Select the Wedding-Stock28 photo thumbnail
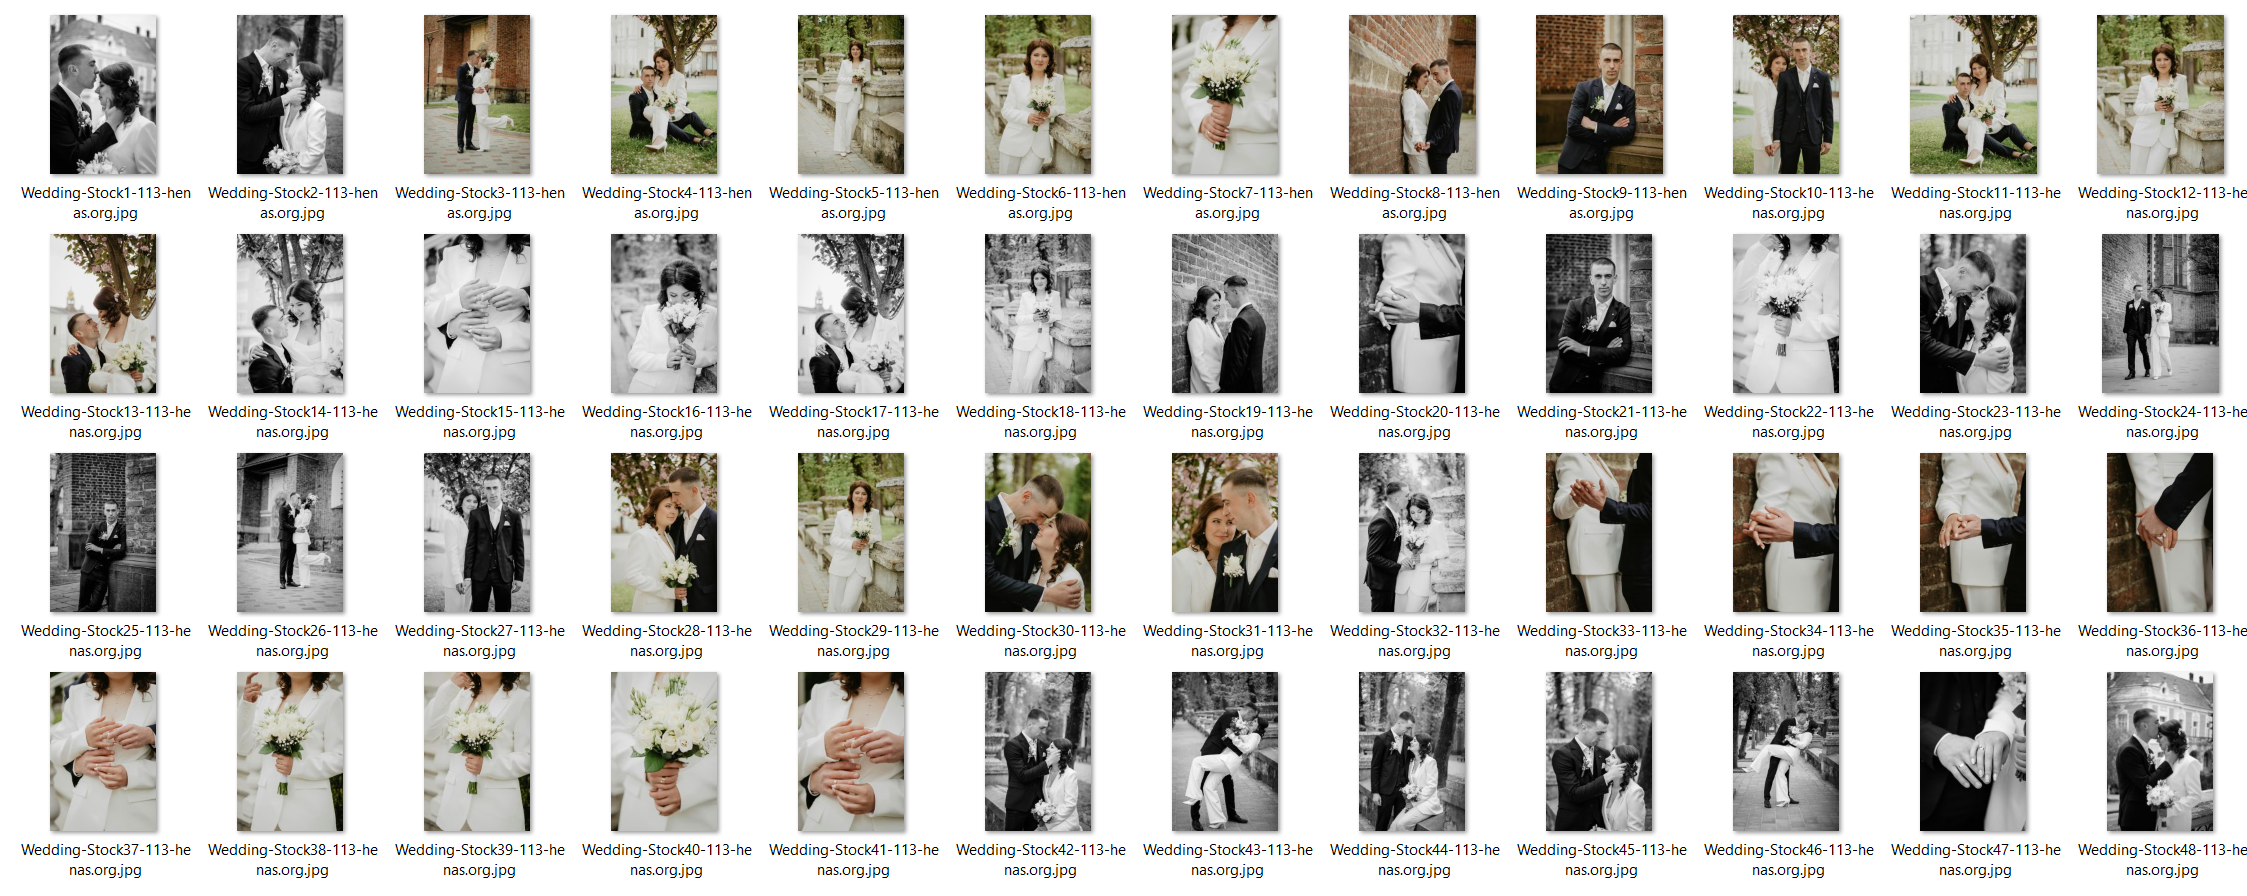The image size is (2247, 896). (665, 532)
